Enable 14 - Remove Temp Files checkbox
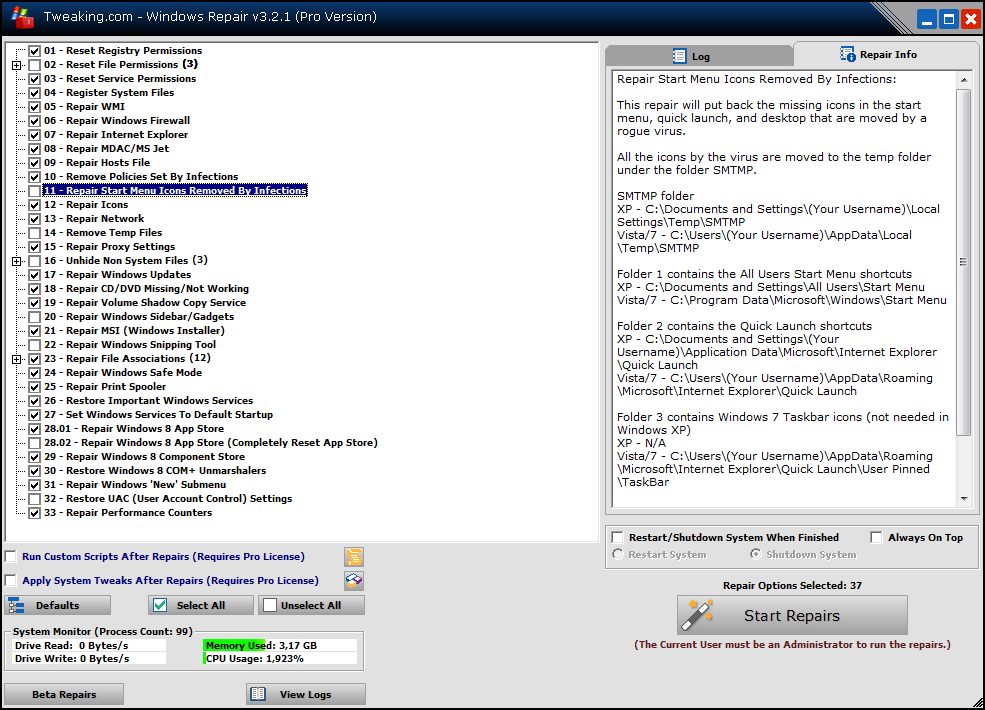 (x=35, y=233)
